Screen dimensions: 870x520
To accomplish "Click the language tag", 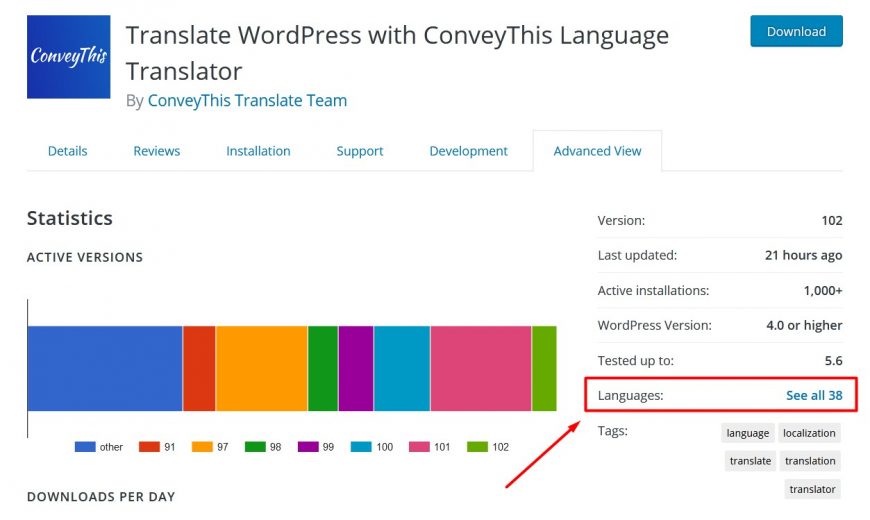I will (x=747, y=433).
